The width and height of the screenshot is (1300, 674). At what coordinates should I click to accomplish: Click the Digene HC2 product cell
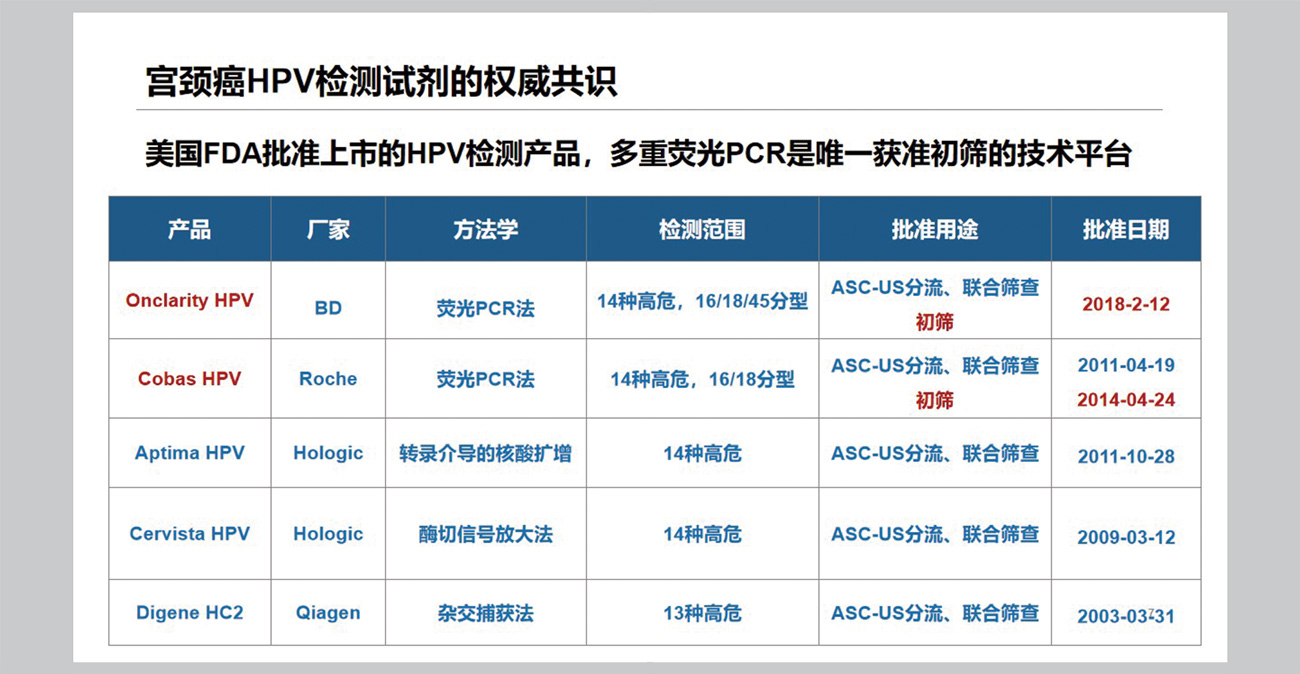(x=189, y=612)
